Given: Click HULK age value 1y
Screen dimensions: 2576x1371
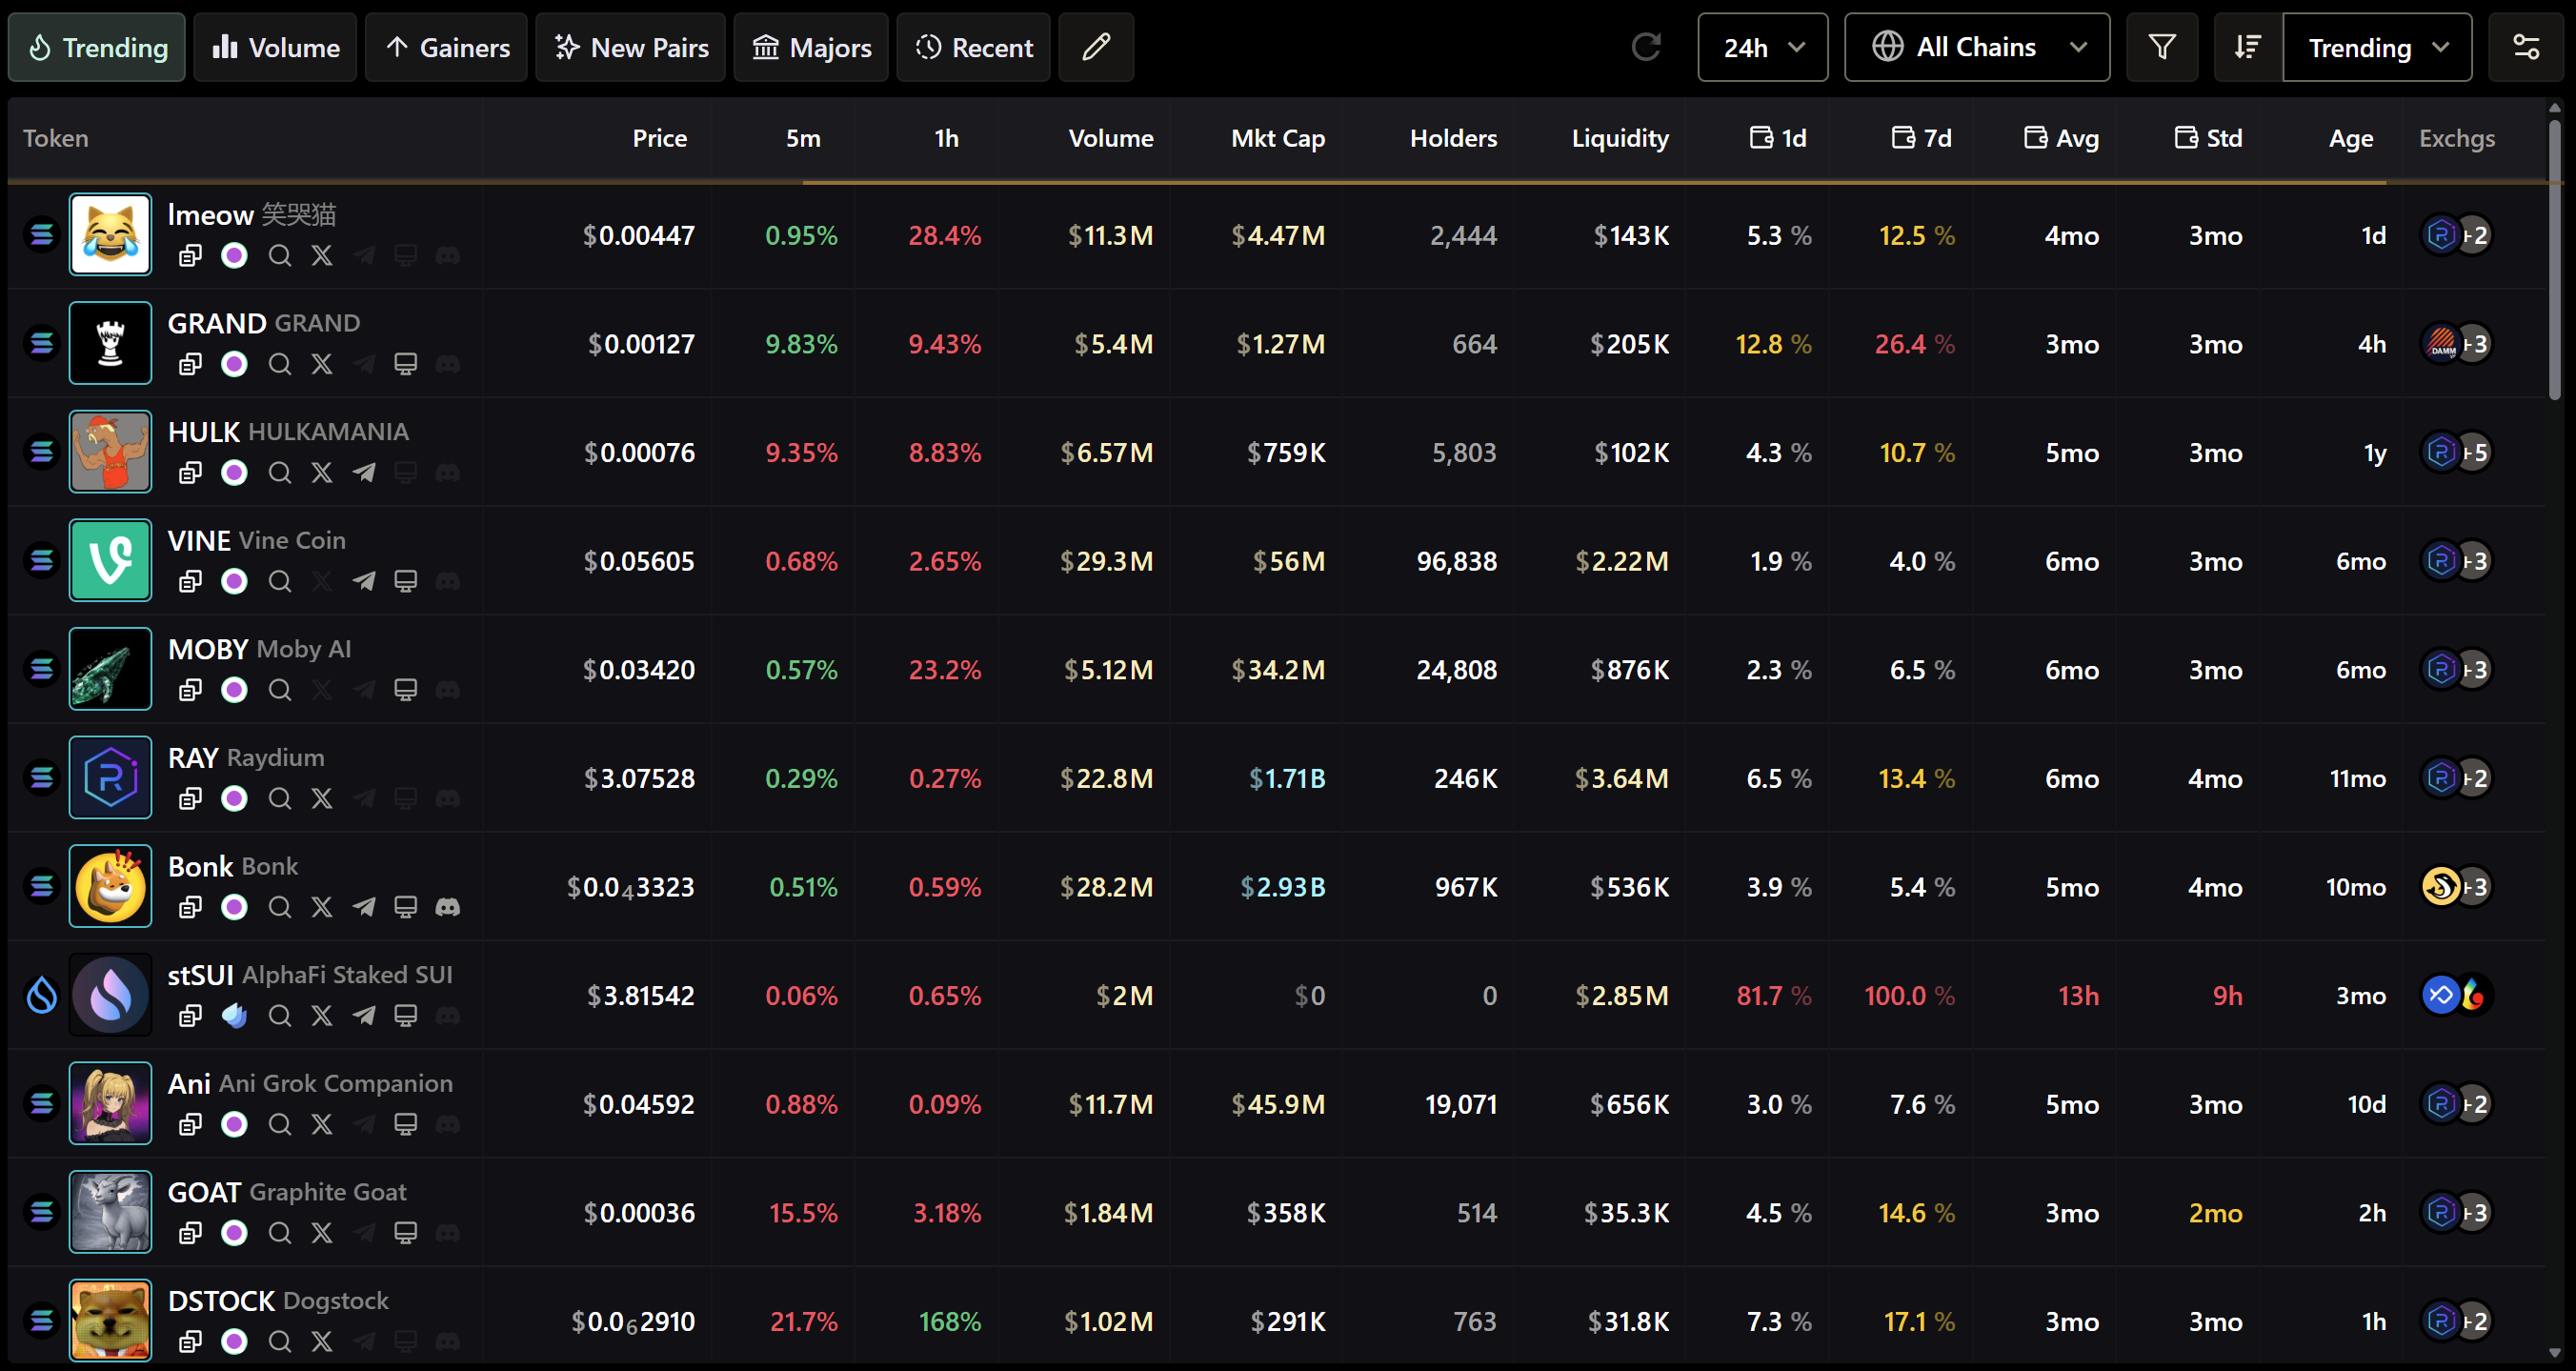Looking at the screenshot, I should pyautogui.click(x=2375, y=453).
